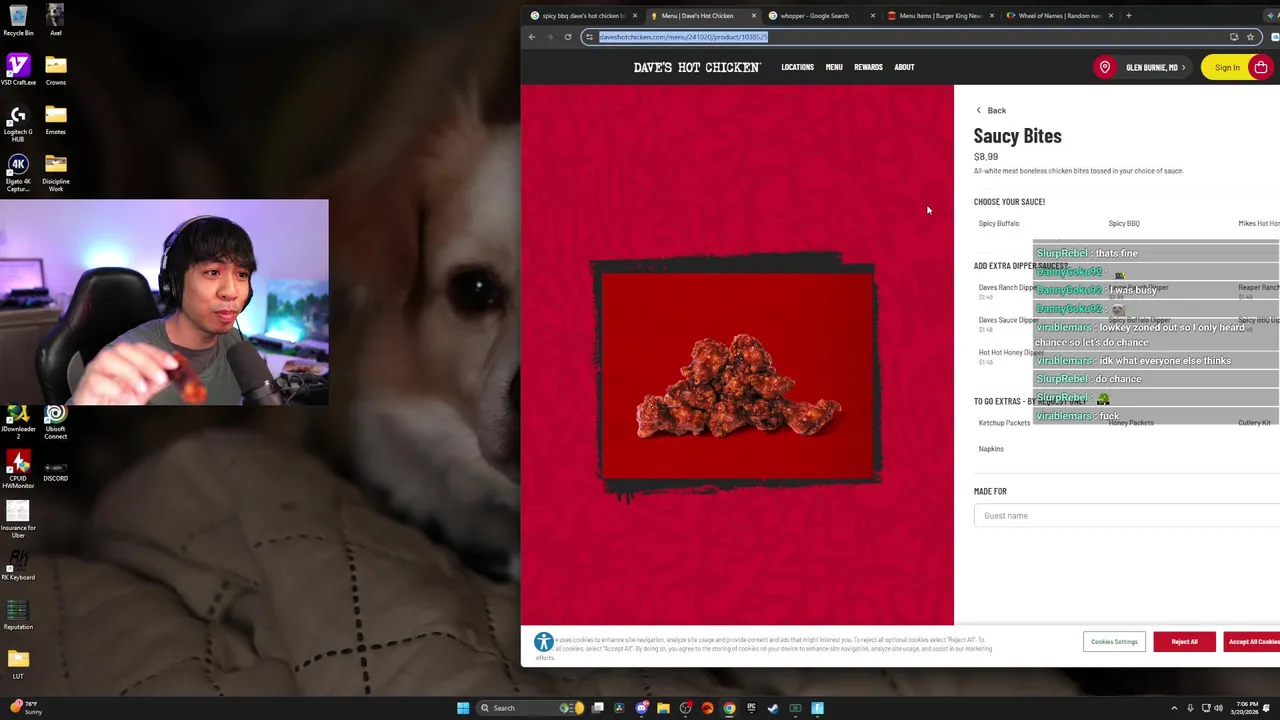The height and width of the screenshot is (720, 1280).
Task: Switch to Menu Items Burger King tab
Action: click(x=940, y=15)
